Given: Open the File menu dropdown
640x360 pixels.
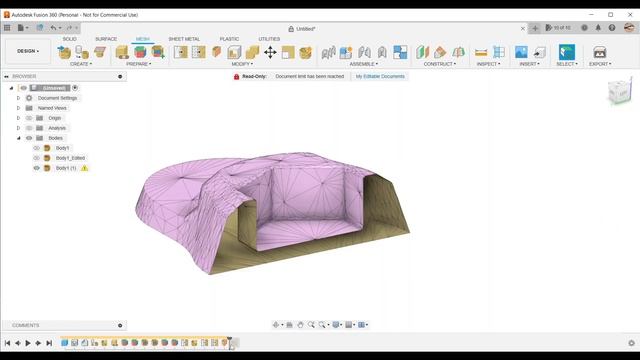Looking at the screenshot, I should (23, 28).
